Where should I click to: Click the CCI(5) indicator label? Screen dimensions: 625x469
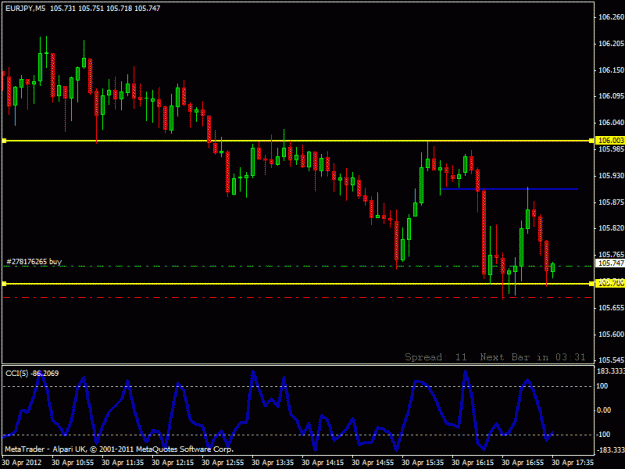32,373
